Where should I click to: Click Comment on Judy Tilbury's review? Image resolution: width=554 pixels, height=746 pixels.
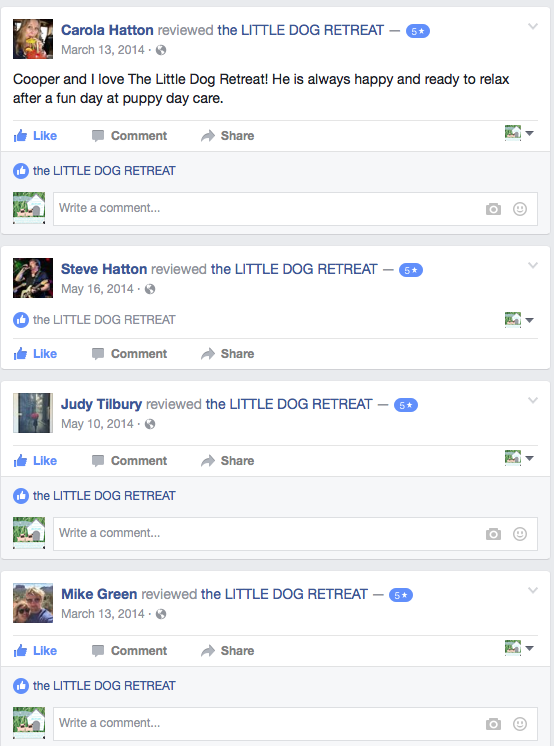pos(129,461)
